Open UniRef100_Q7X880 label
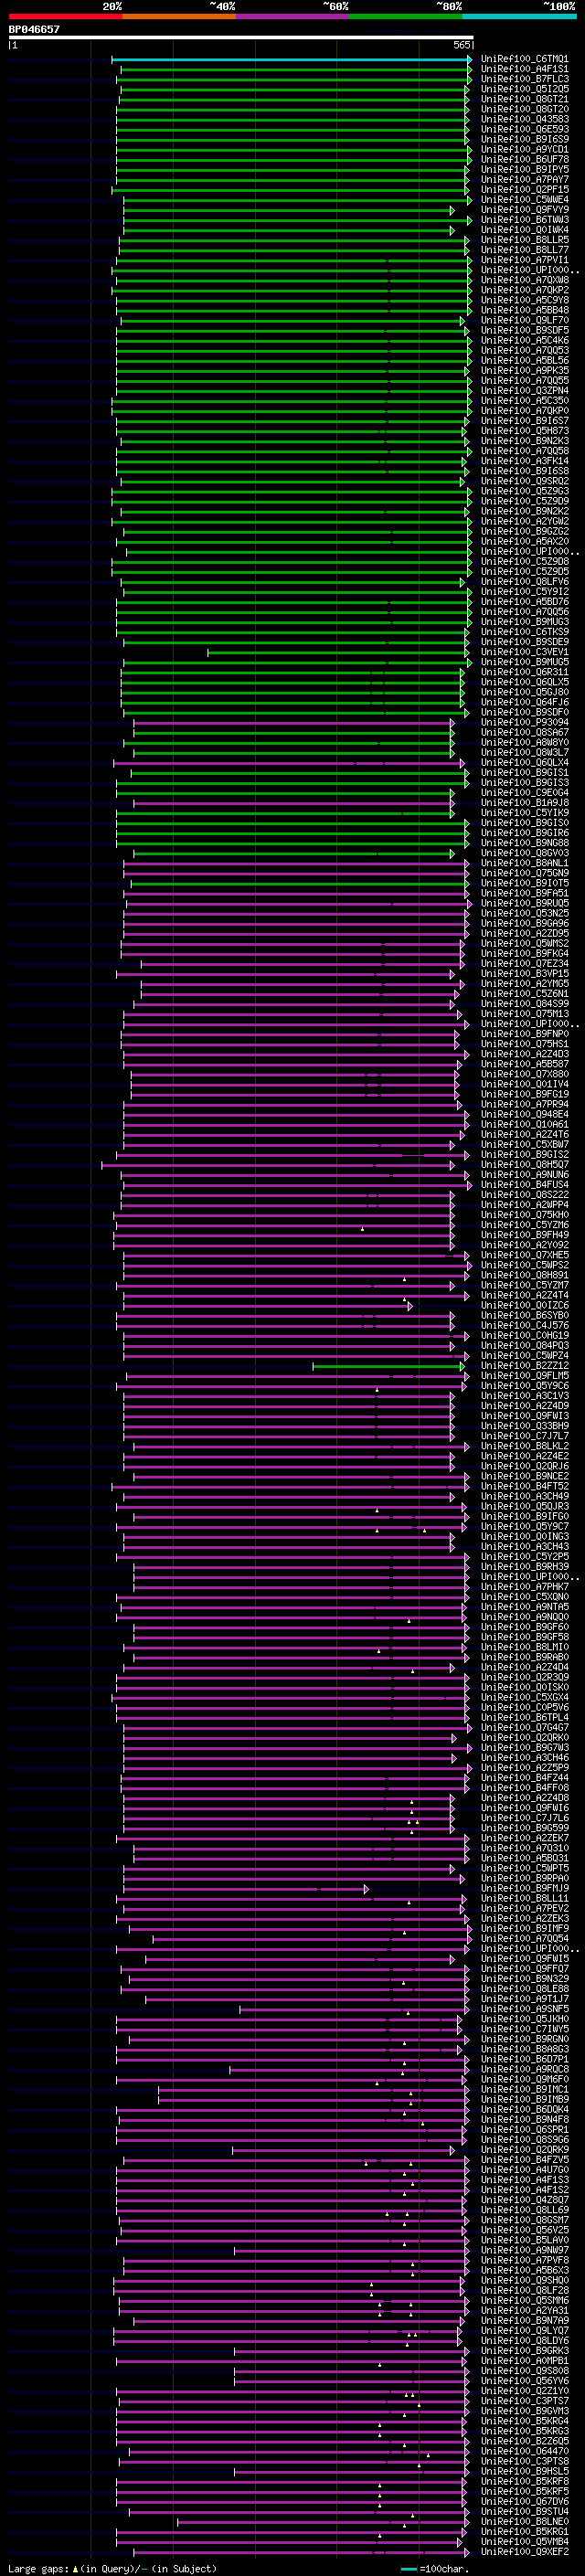This screenshot has height=2576, width=585. [x=525, y=1074]
